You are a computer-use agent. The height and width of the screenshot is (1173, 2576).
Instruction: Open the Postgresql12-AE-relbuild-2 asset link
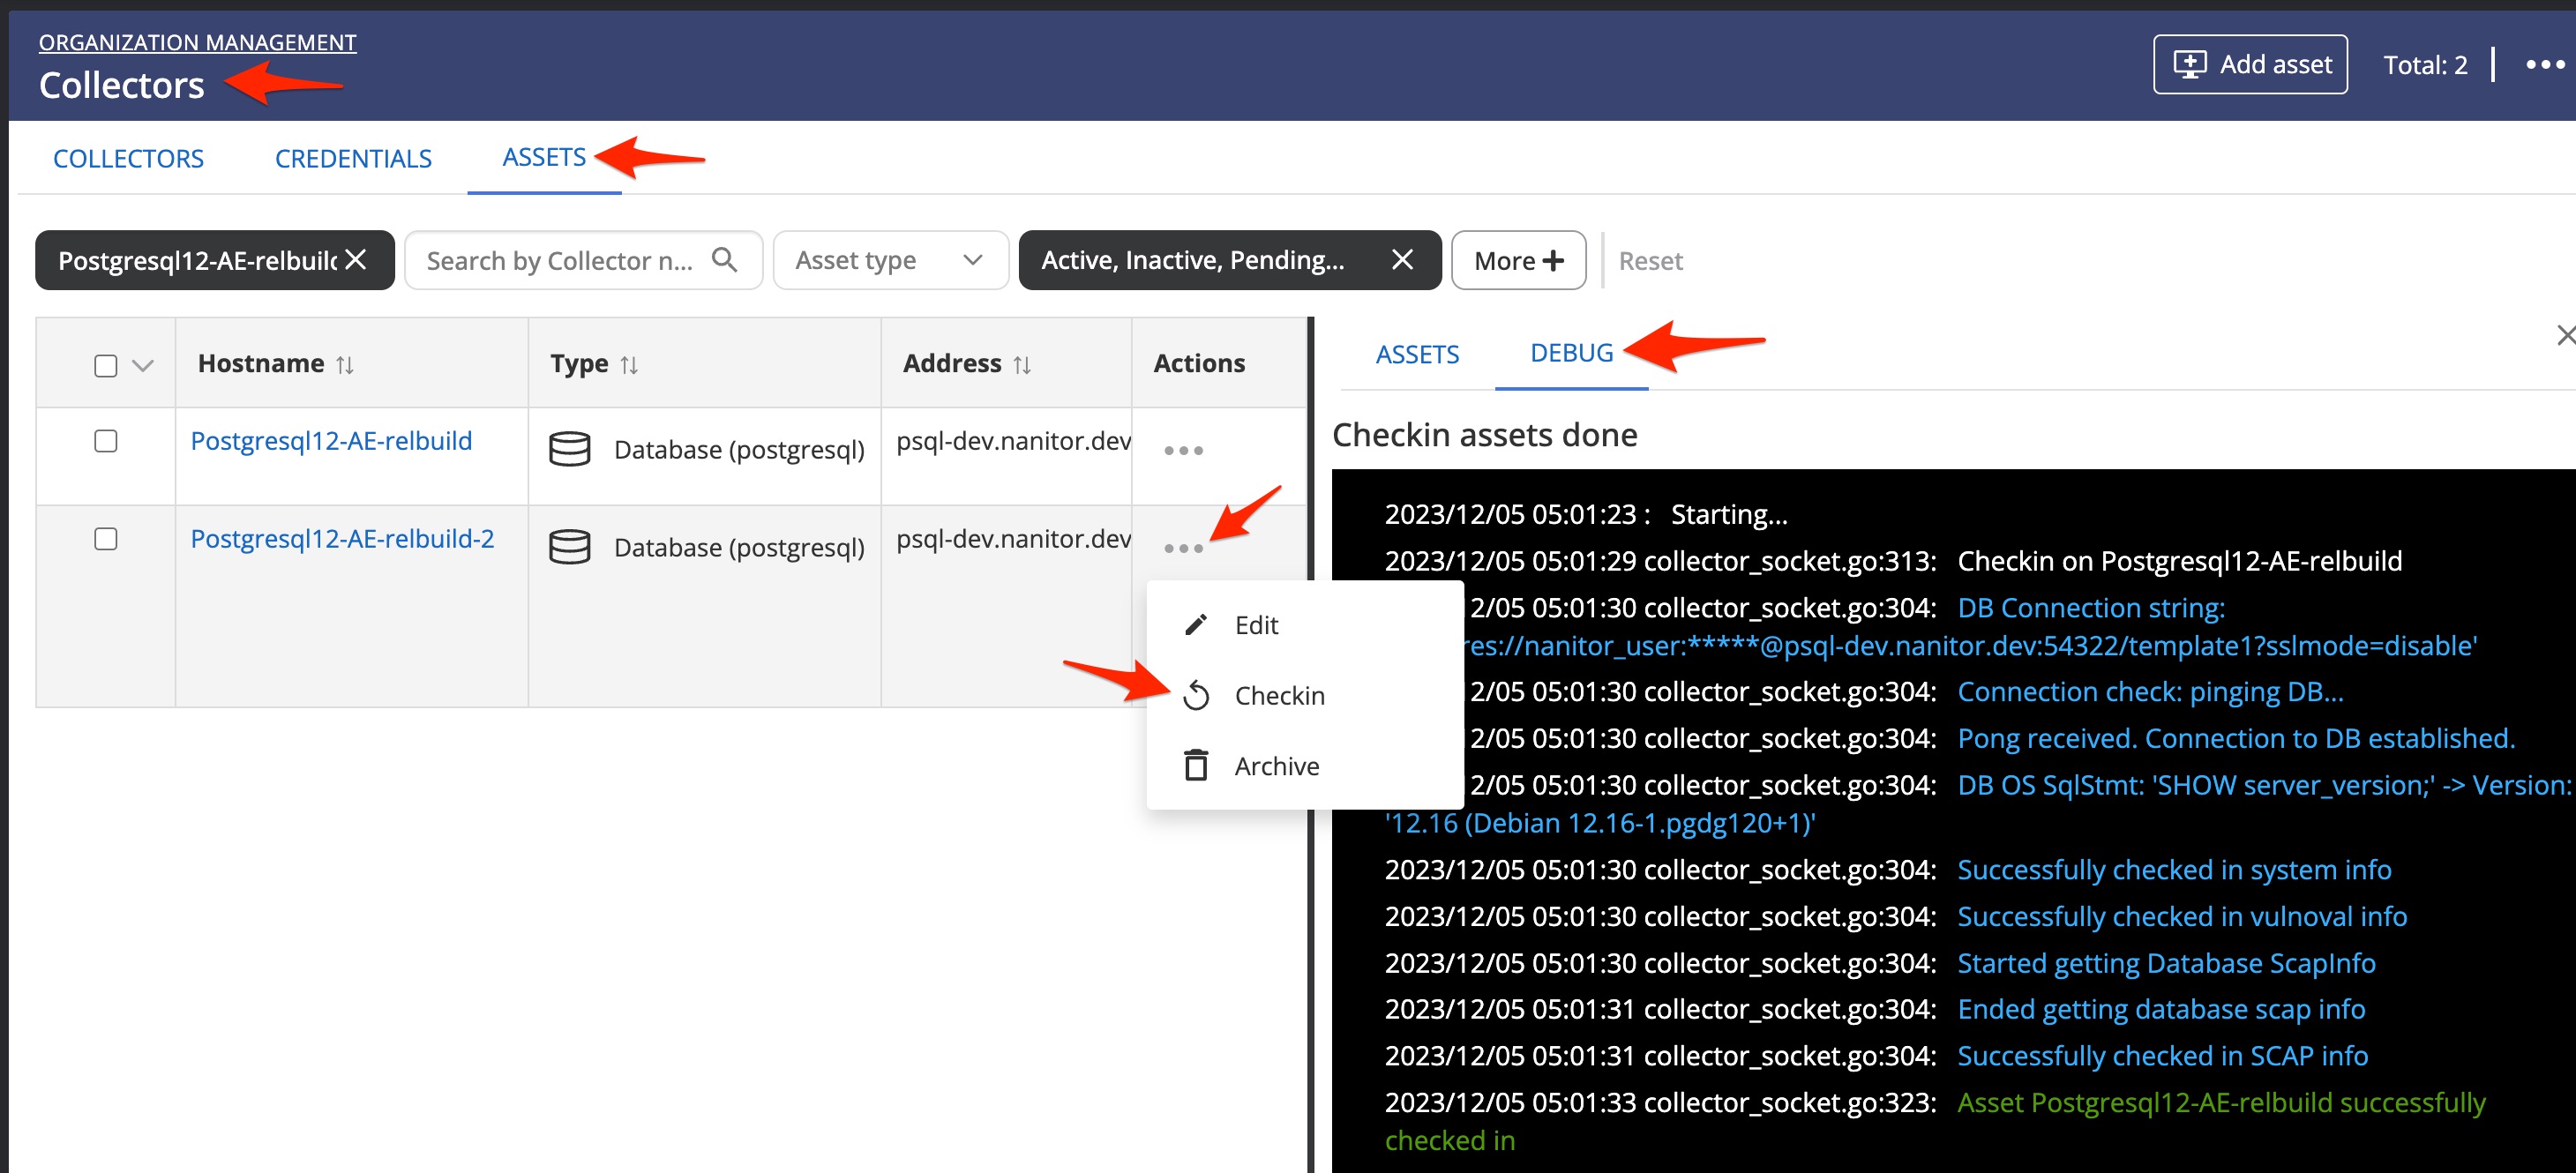(x=341, y=538)
